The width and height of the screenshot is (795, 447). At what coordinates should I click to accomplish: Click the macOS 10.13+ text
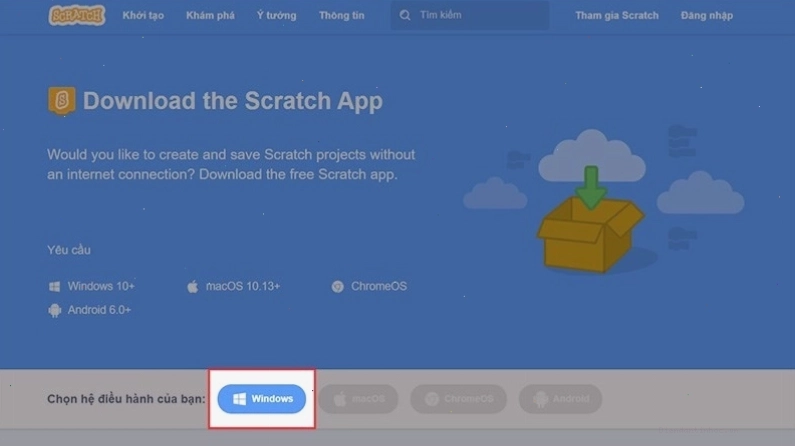pos(243,286)
